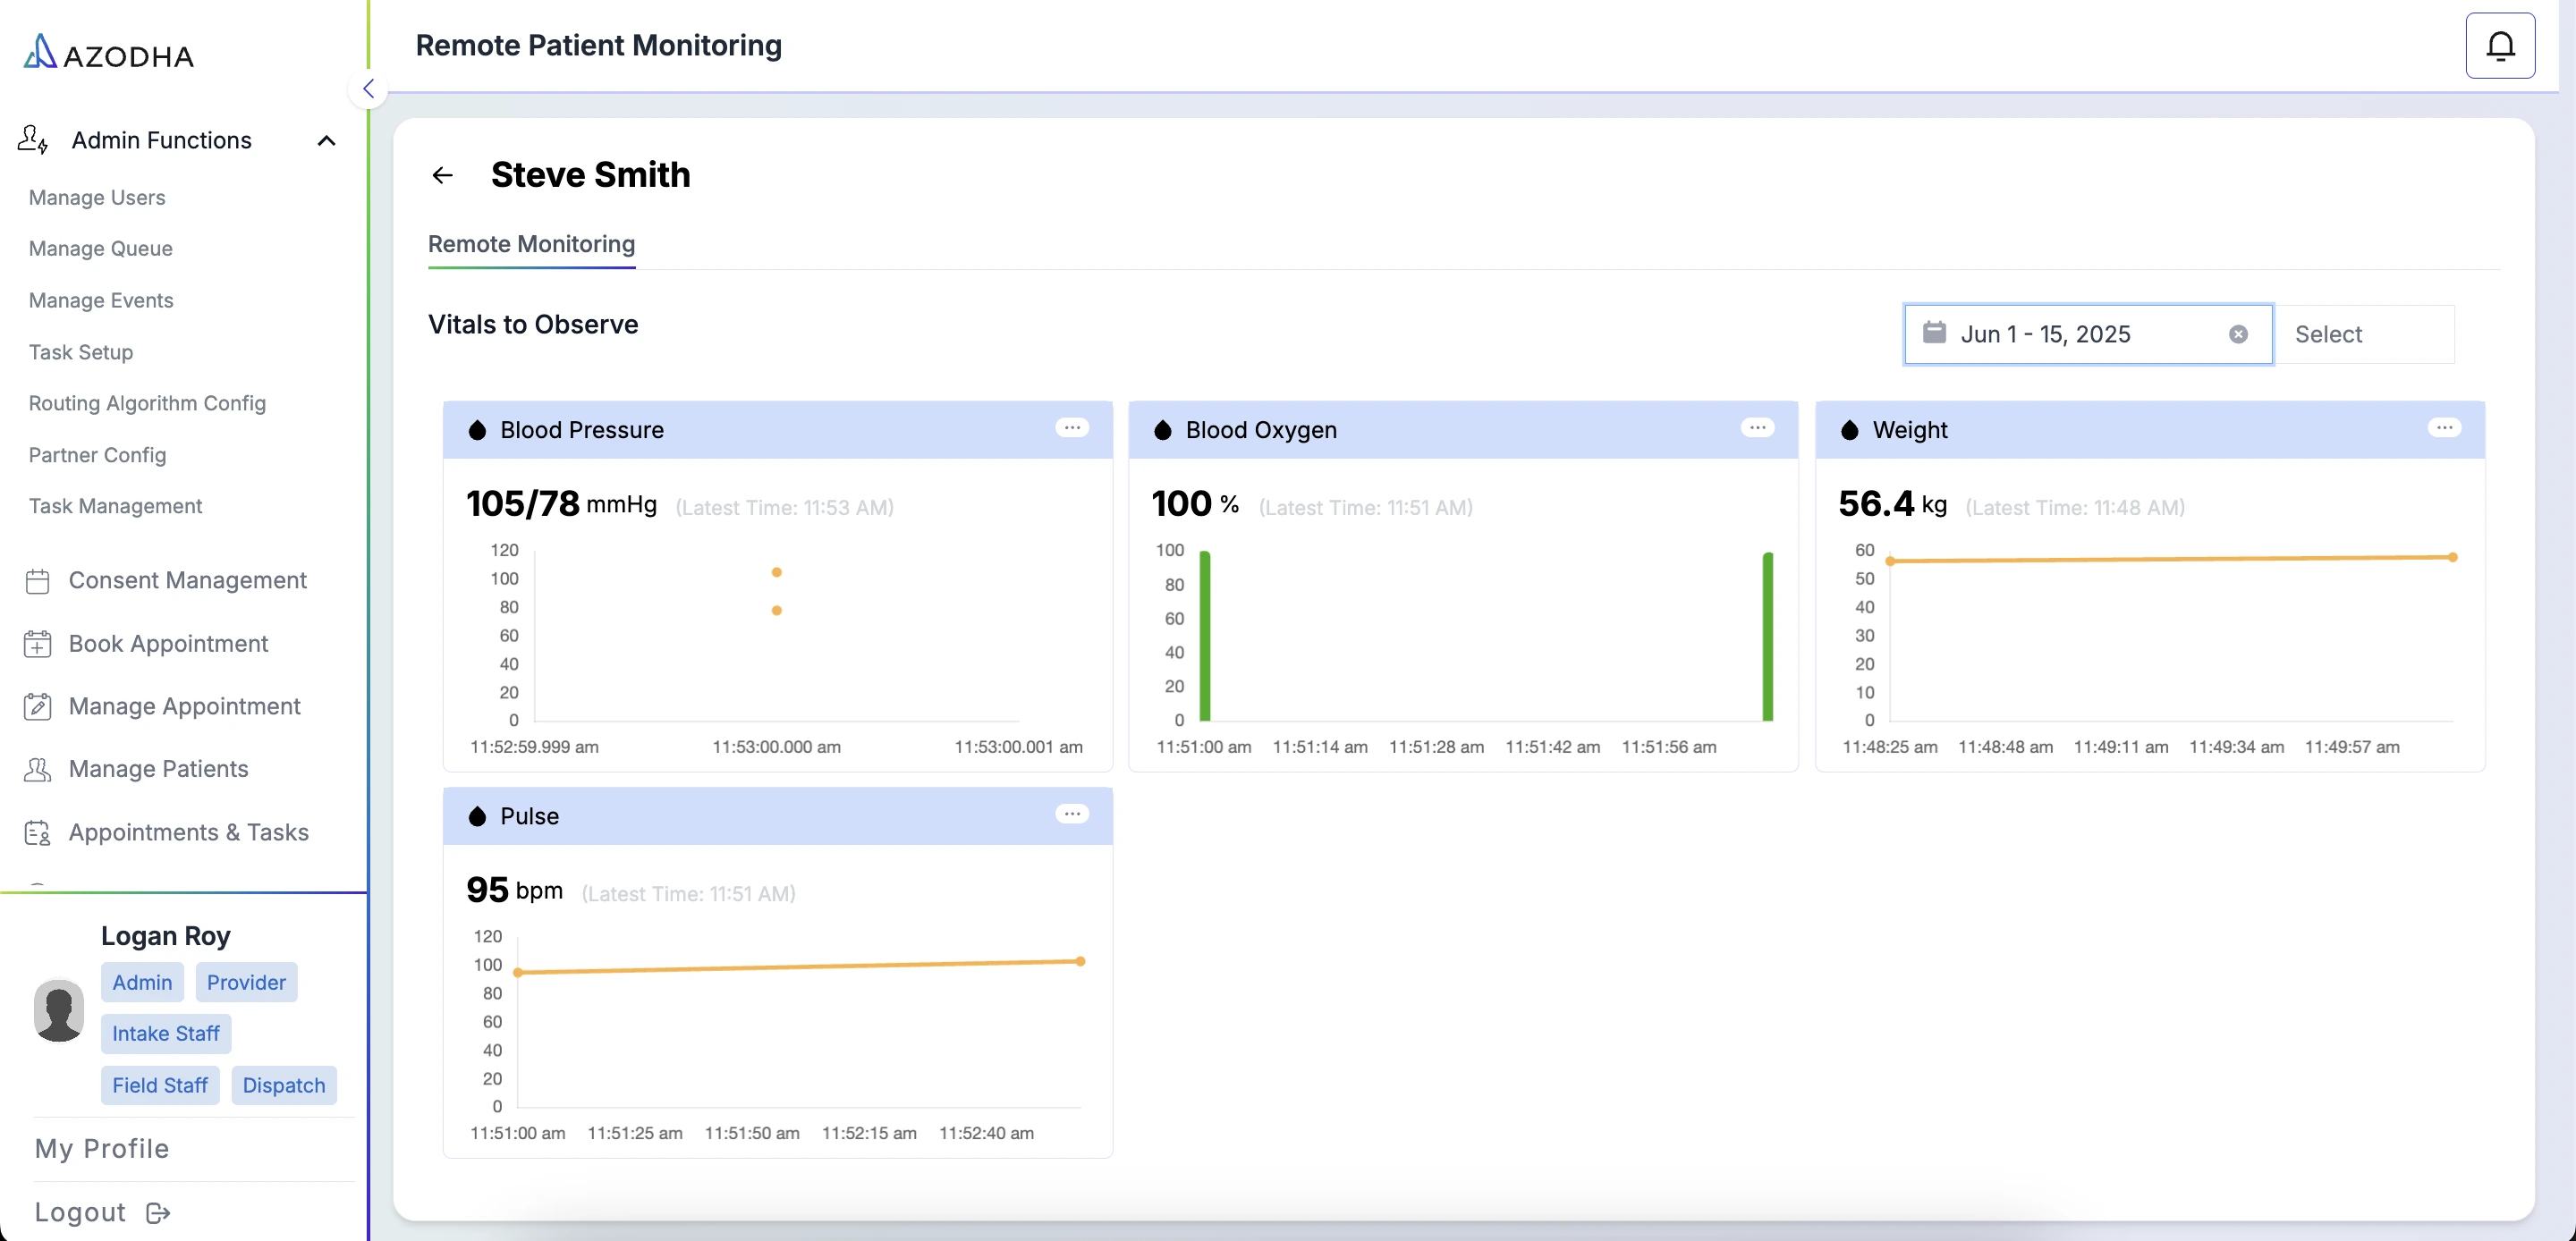Open My Profile
Image resolution: width=2576 pixels, height=1241 pixels.
click(101, 1148)
